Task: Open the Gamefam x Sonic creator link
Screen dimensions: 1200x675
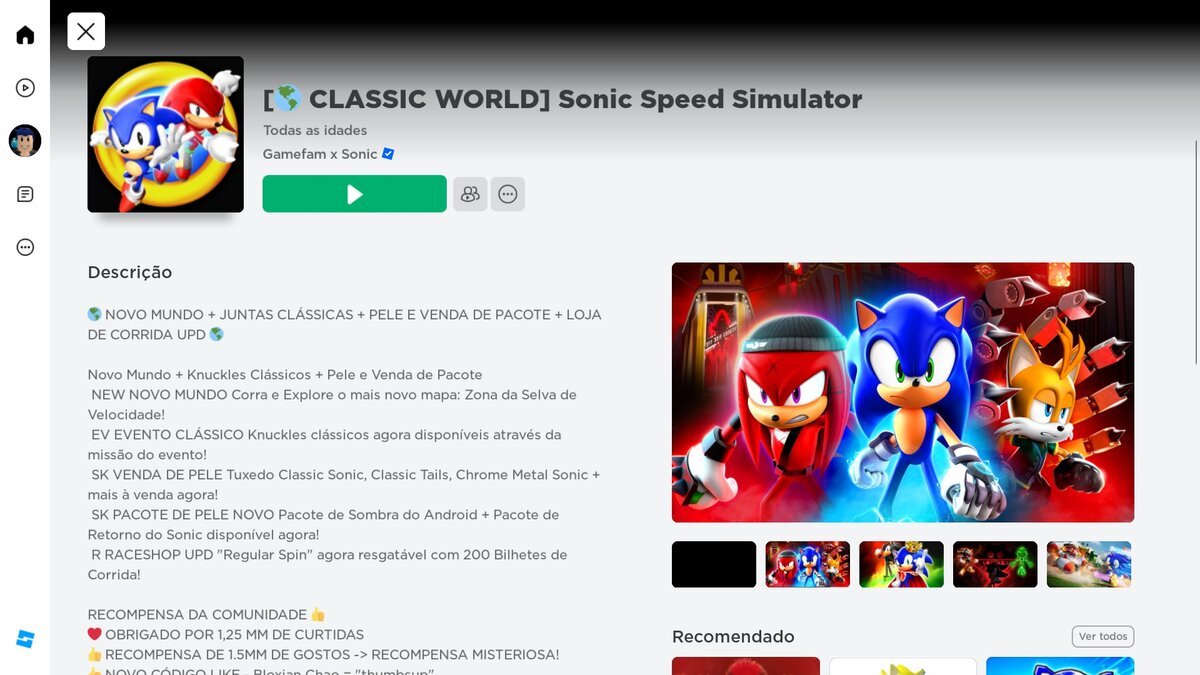Action: click(320, 154)
